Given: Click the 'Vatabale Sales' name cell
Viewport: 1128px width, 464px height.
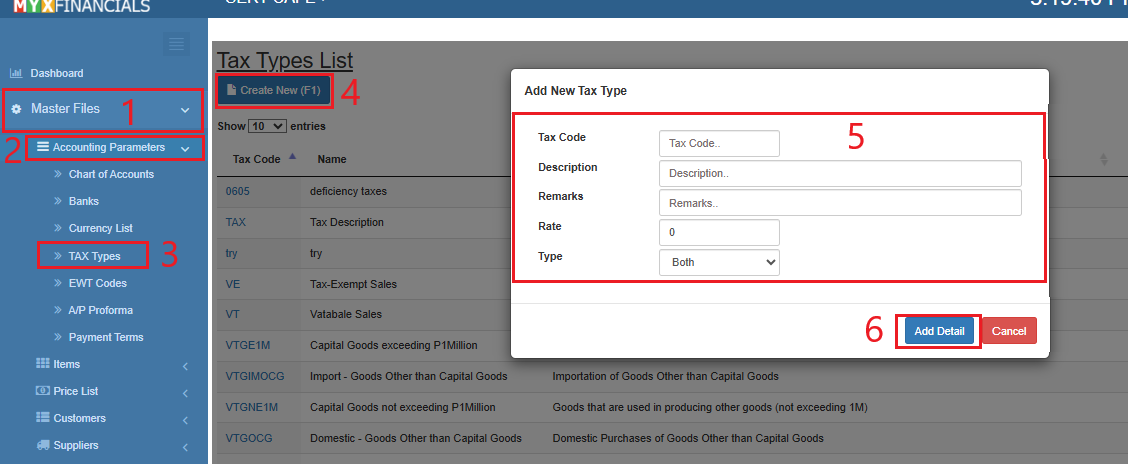Looking at the screenshot, I should point(346,314).
